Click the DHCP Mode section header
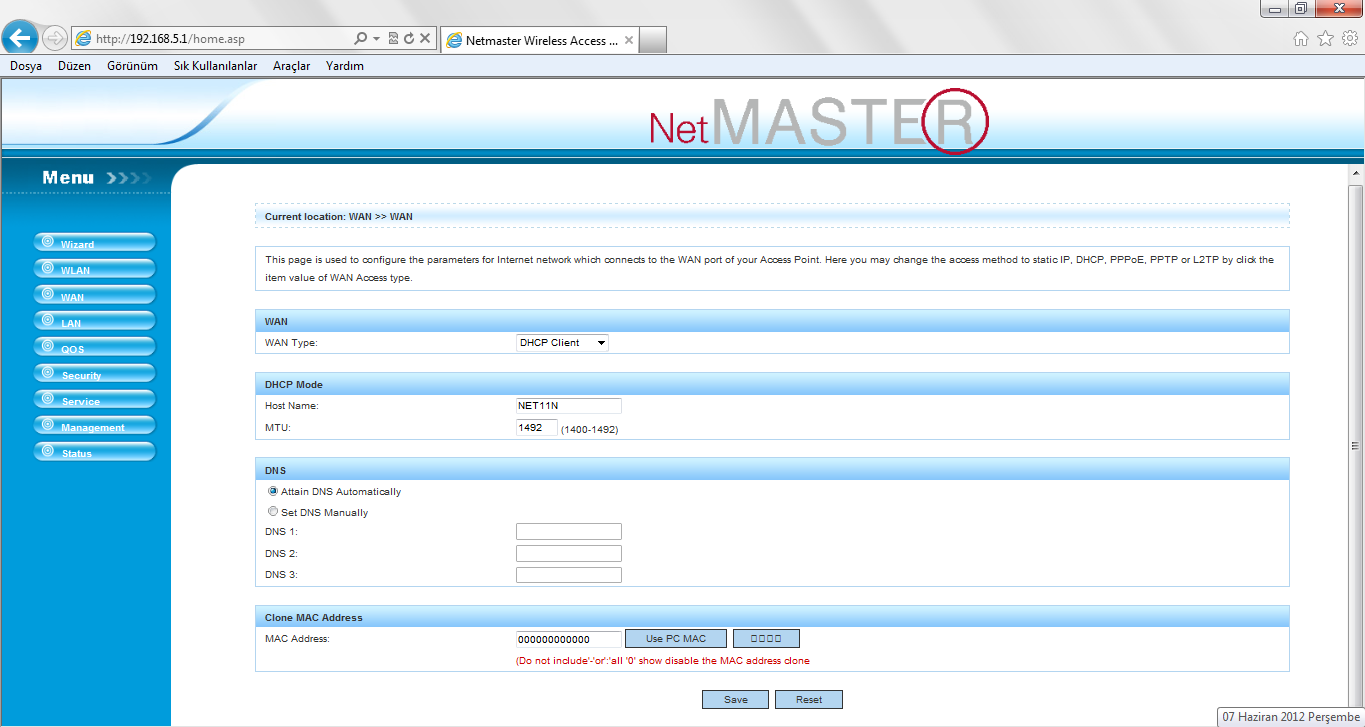 (772, 384)
